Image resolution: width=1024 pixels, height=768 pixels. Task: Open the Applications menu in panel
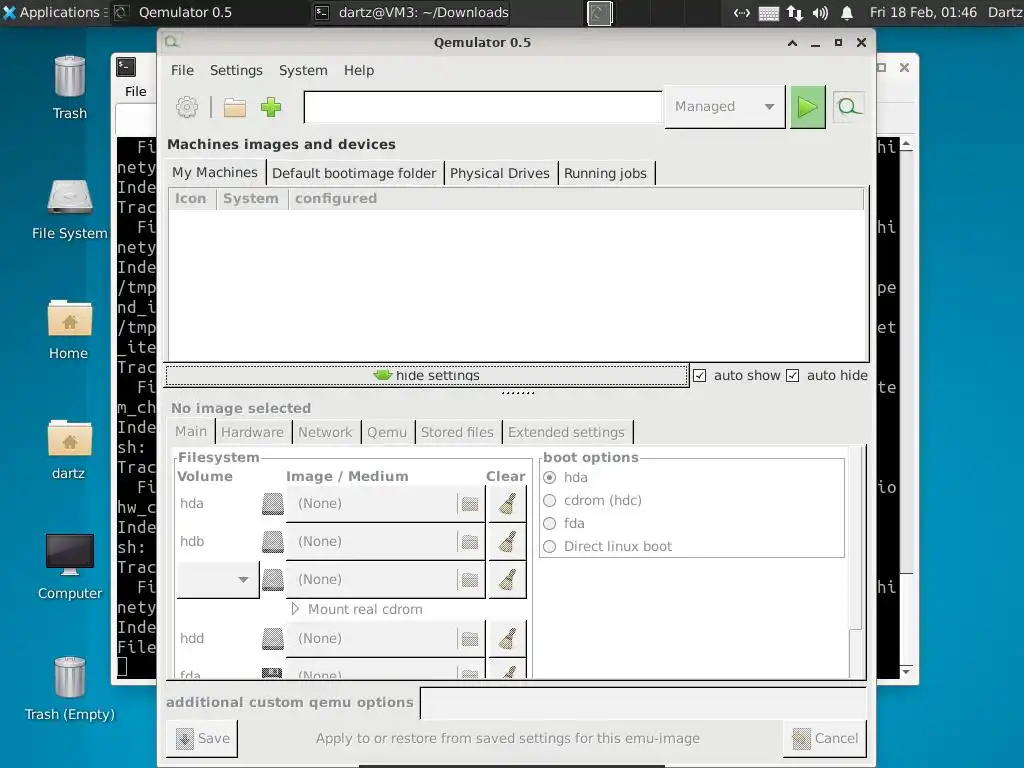52,12
